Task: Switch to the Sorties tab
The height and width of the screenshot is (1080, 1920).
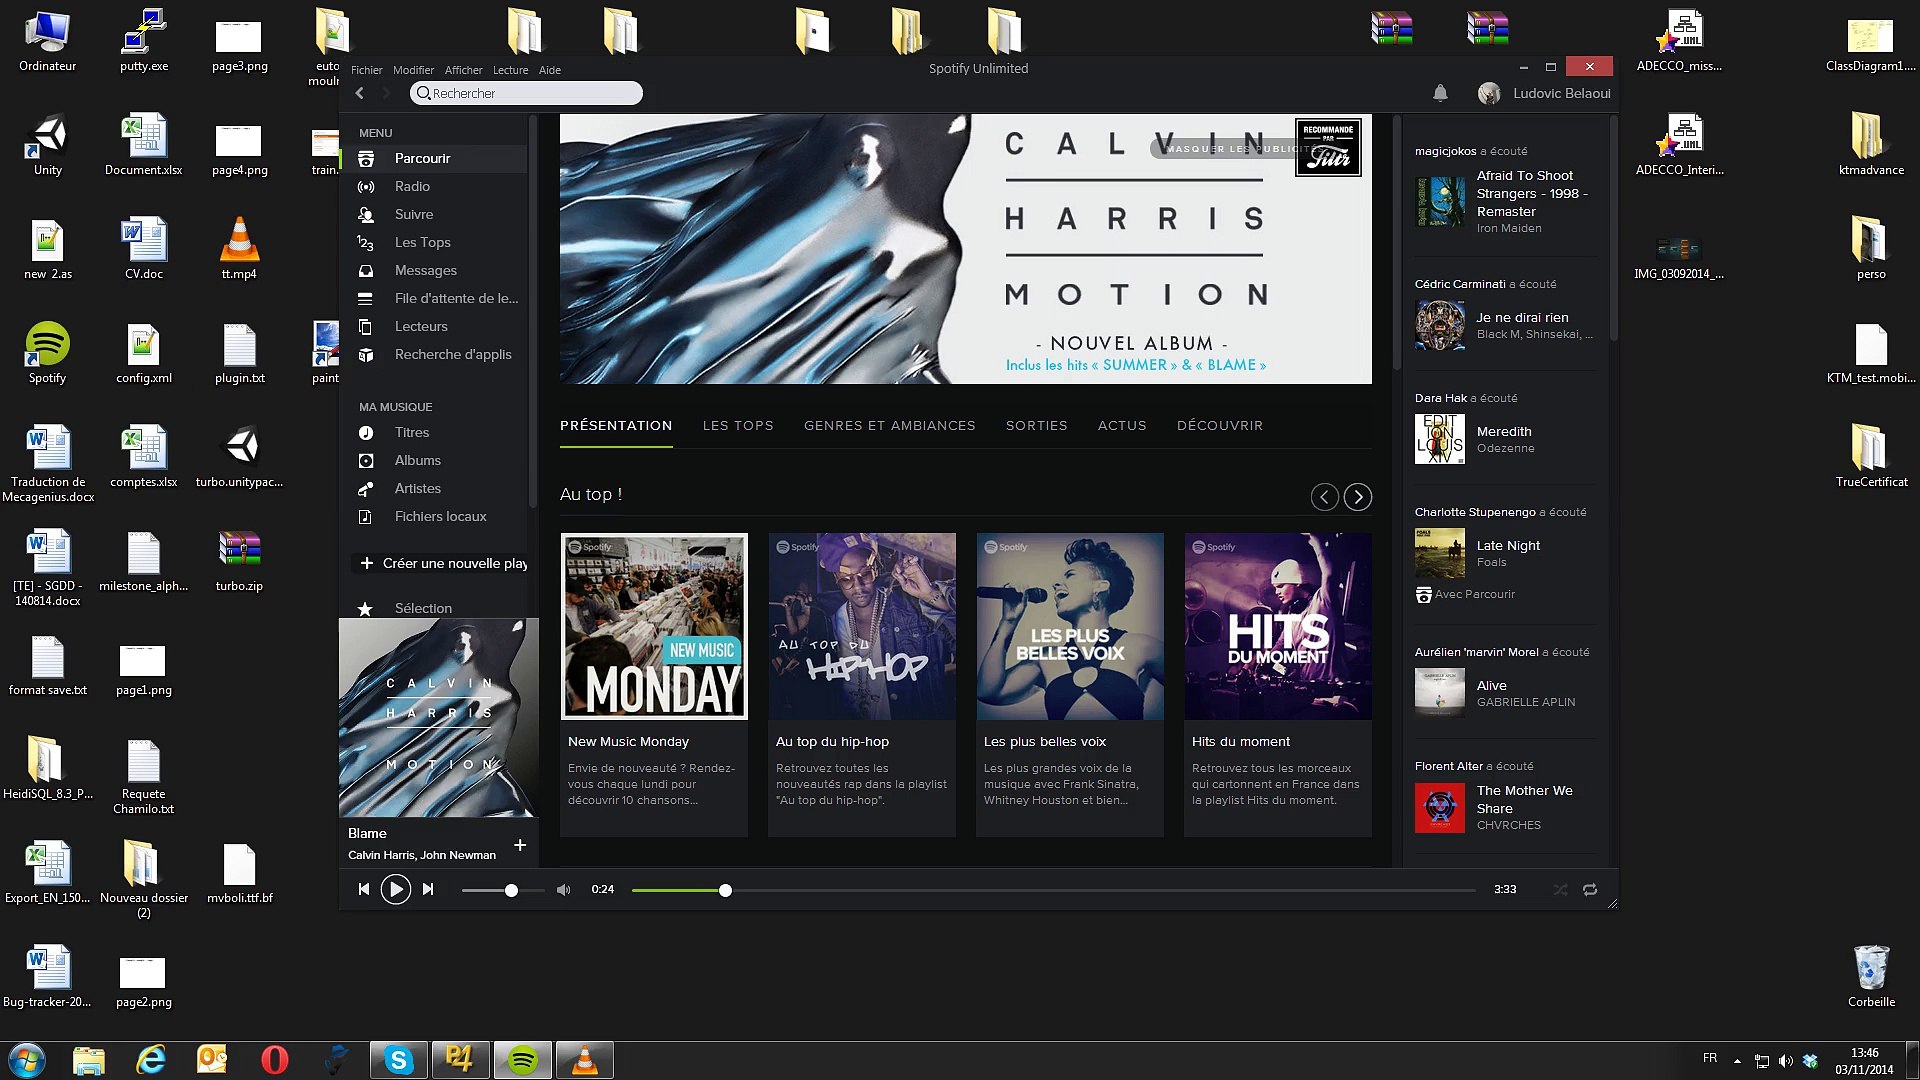Action: [1036, 425]
